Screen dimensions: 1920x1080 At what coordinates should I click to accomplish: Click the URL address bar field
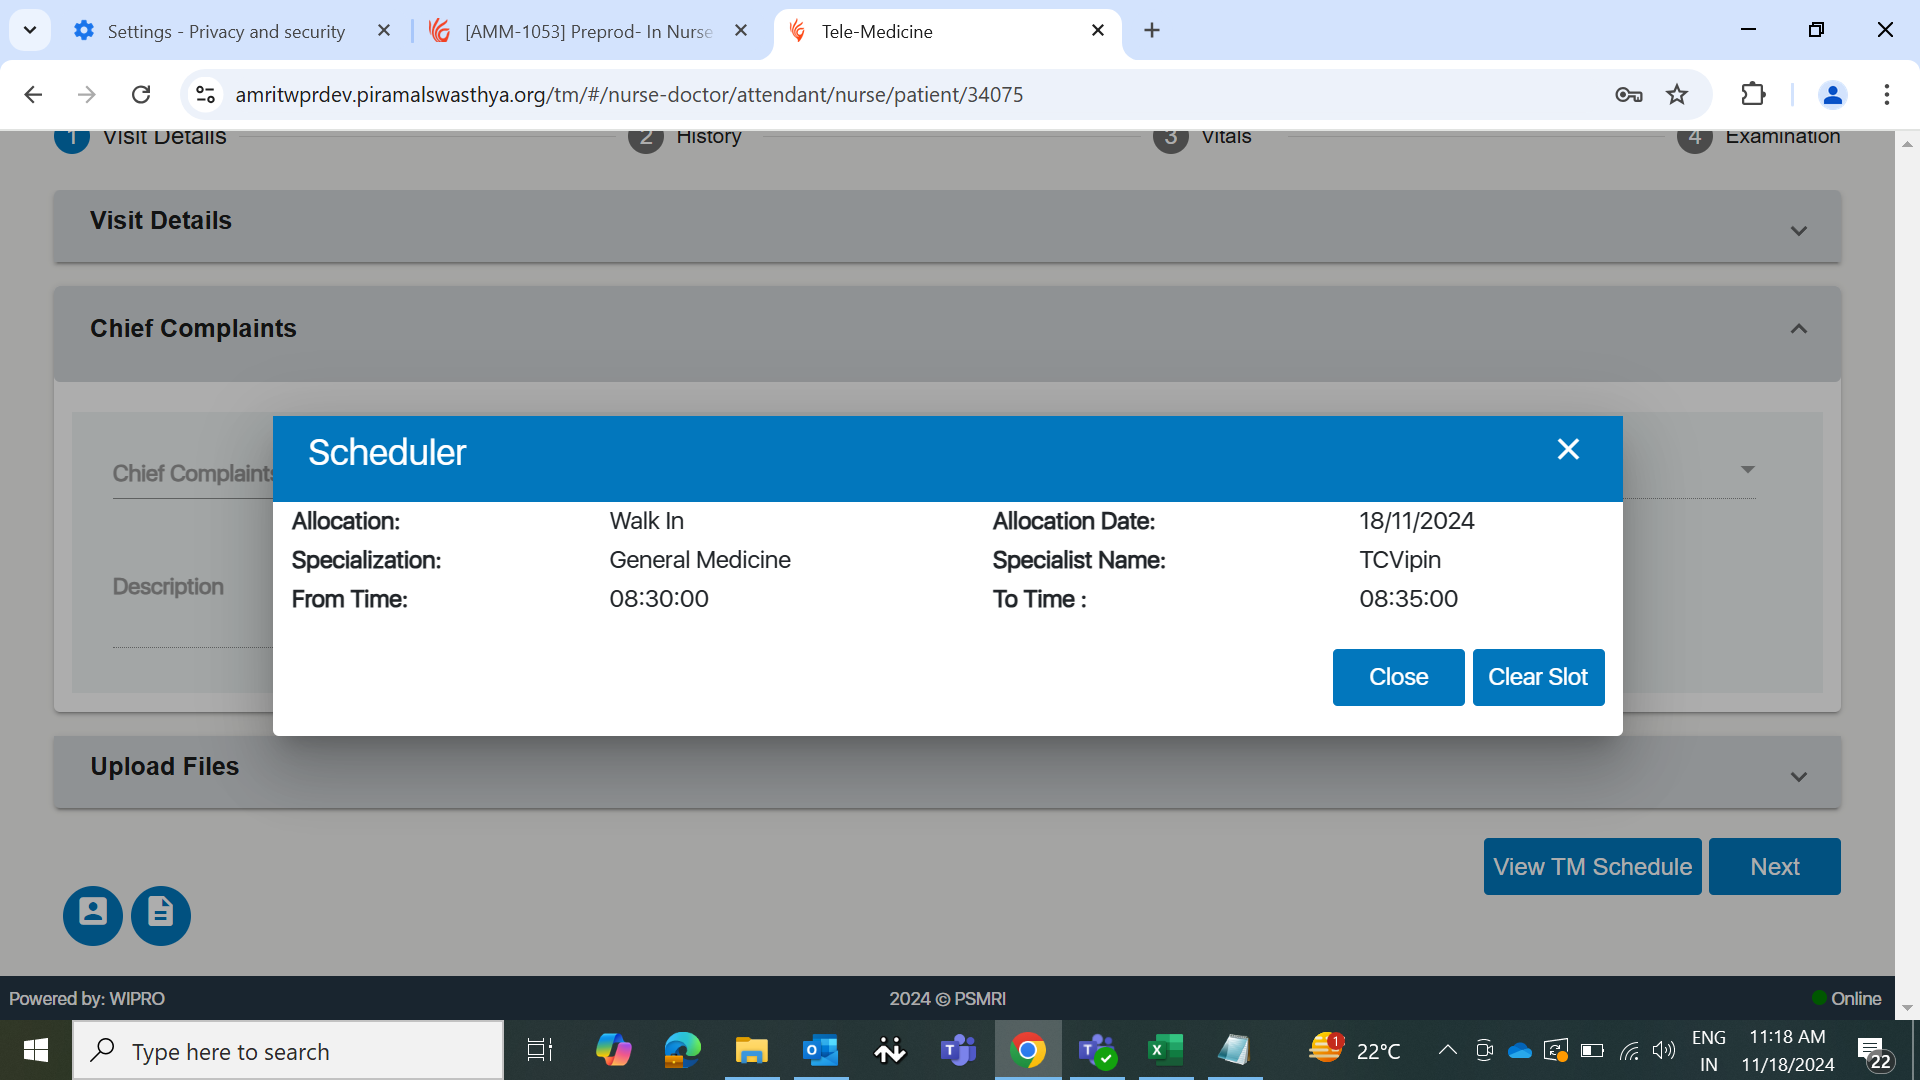click(800, 94)
